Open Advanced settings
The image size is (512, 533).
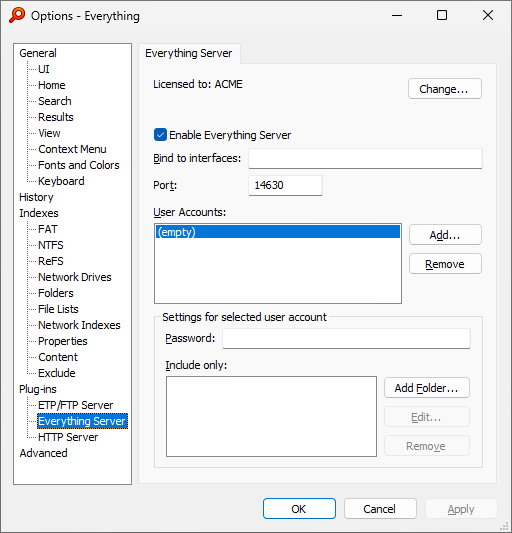tap(43, 453)
